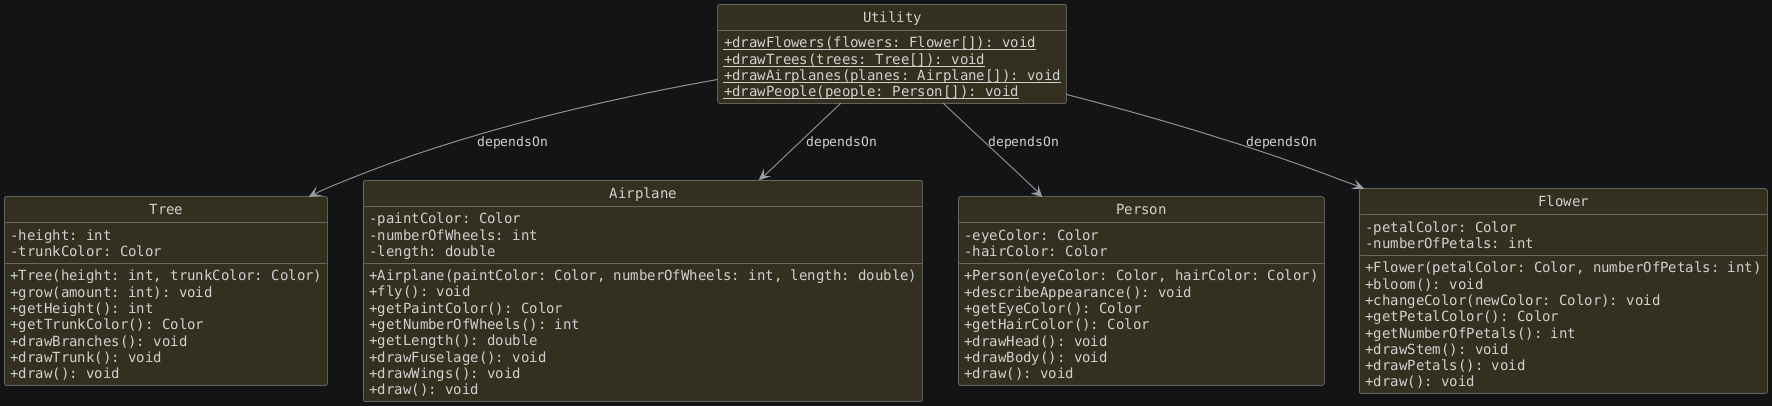This screenshot has height=406, width=1772.
Task: Click the Airplane constructor signature
Action: [x=642, y=275]
